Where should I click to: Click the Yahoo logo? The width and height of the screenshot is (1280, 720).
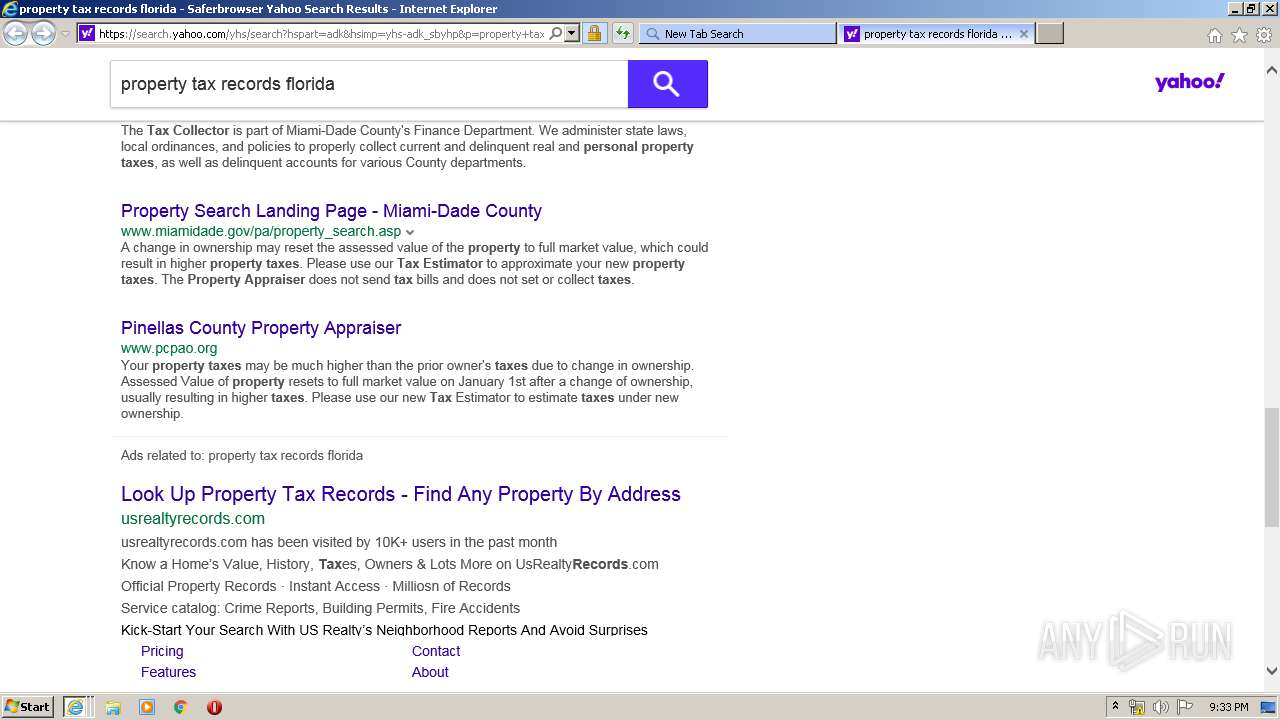[x=1189, y=82]
